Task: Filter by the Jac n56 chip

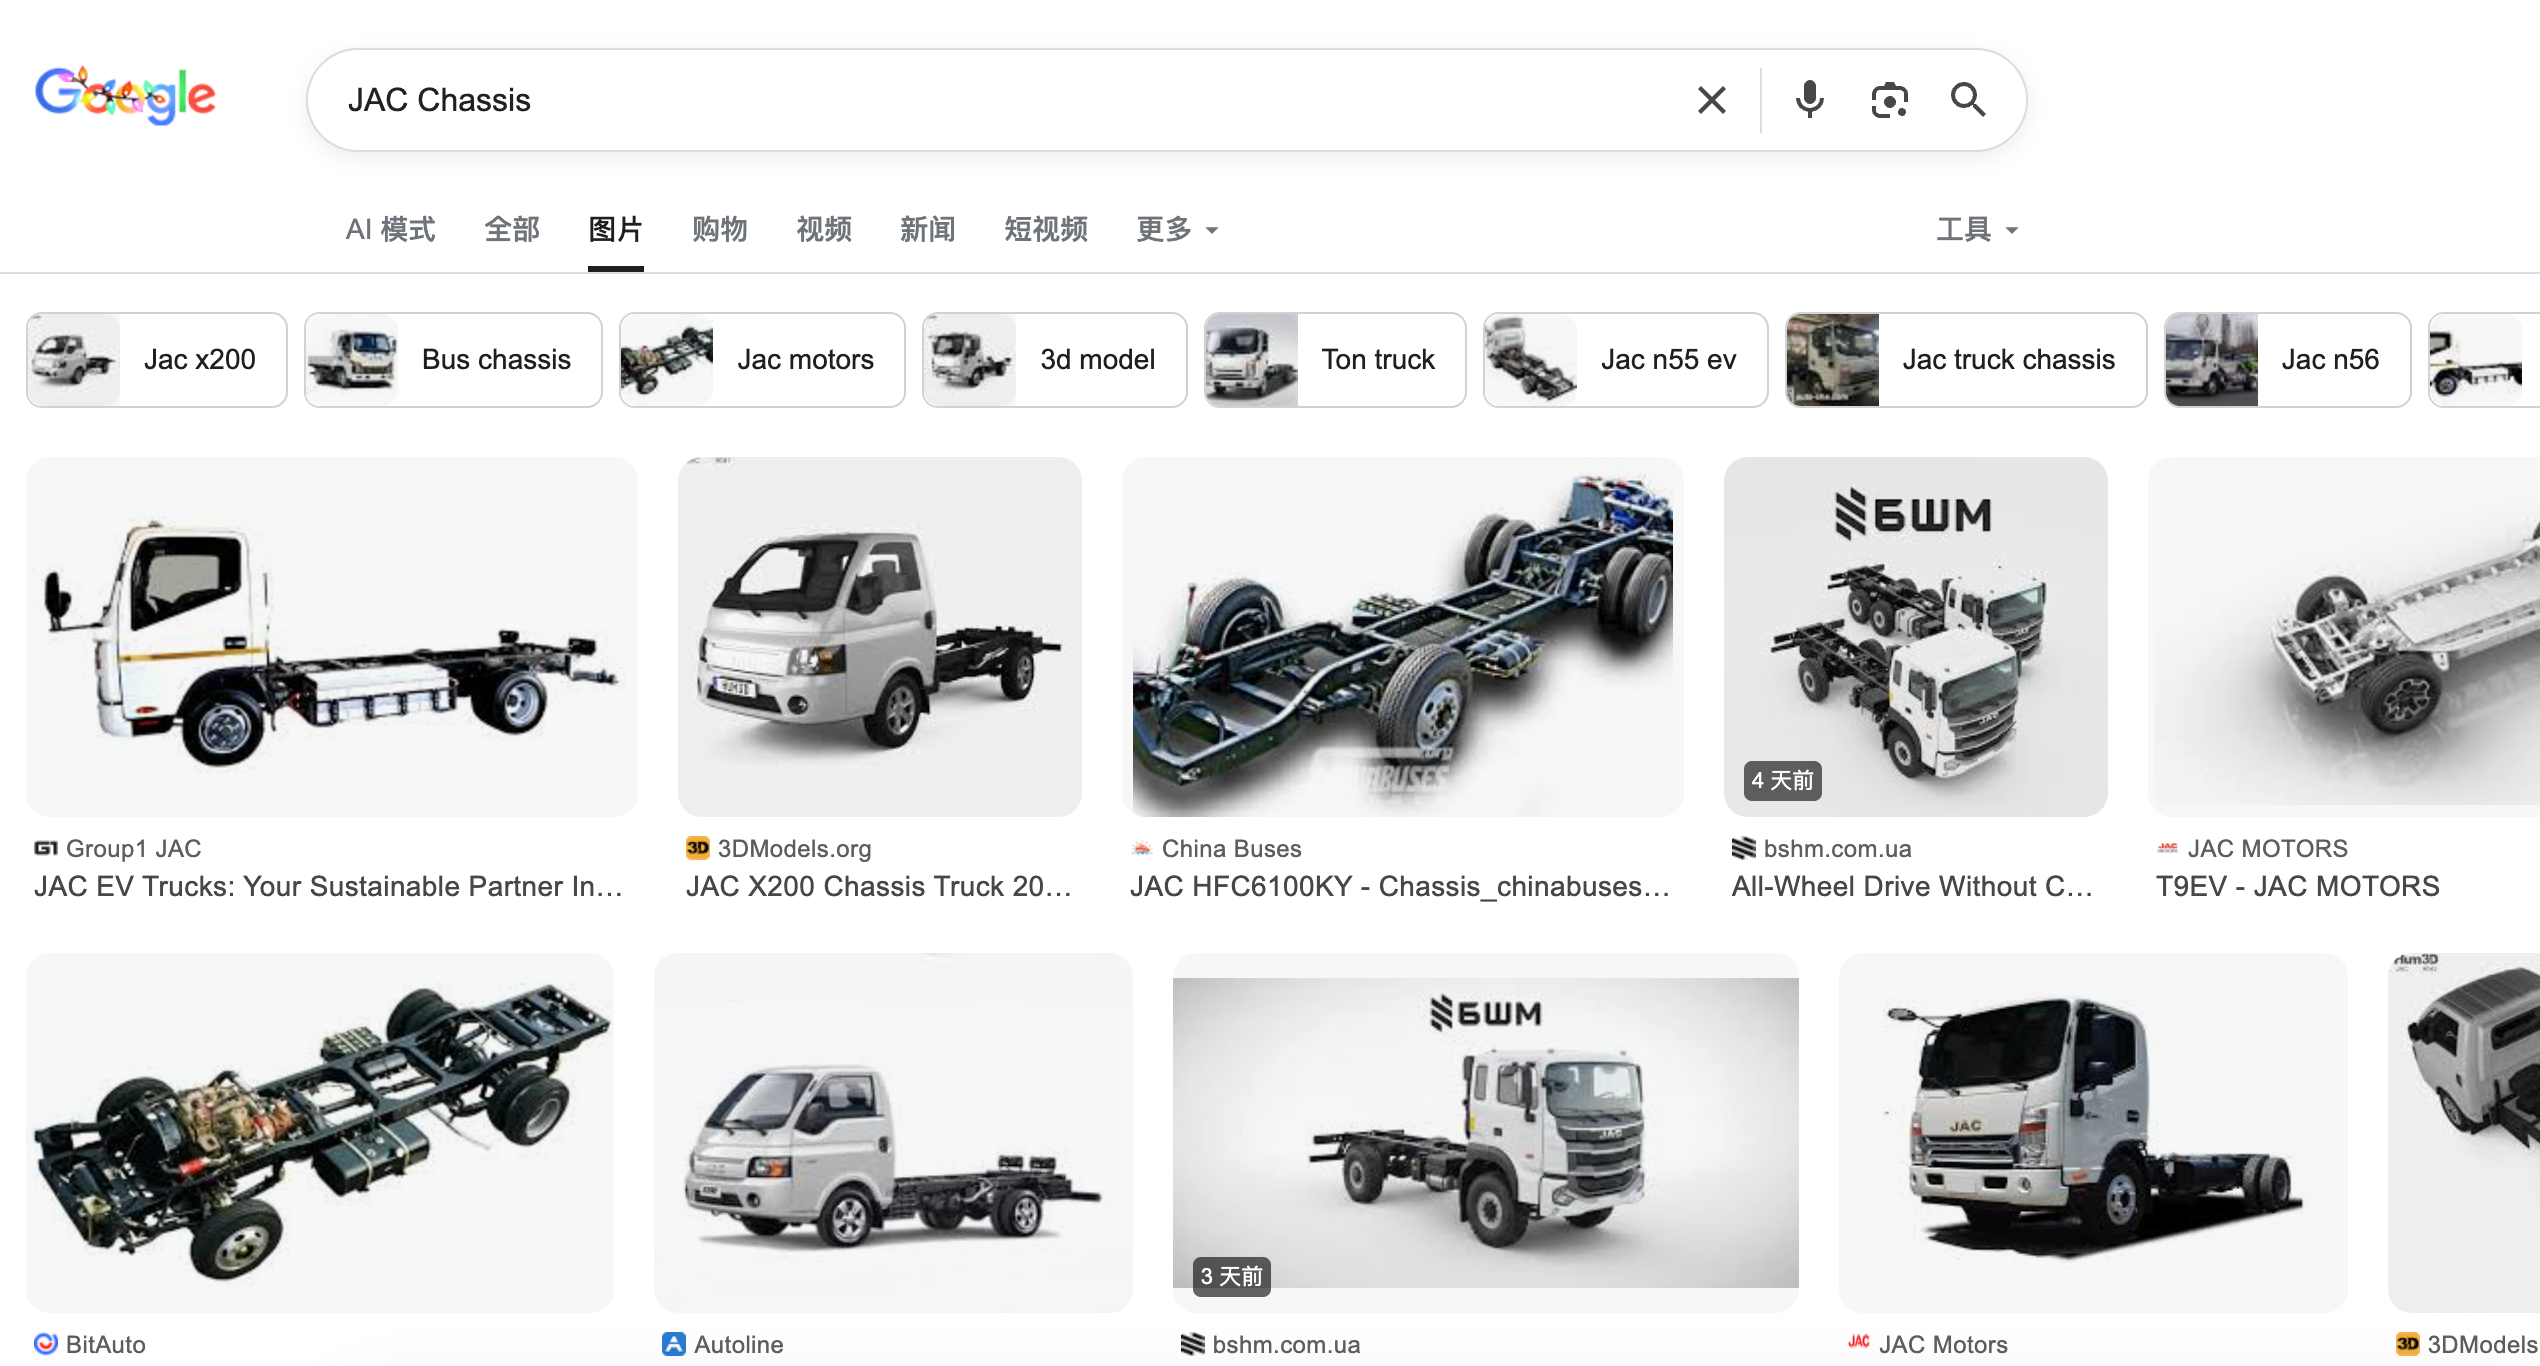Action: pyautogui.click(x=2288, y=360)
